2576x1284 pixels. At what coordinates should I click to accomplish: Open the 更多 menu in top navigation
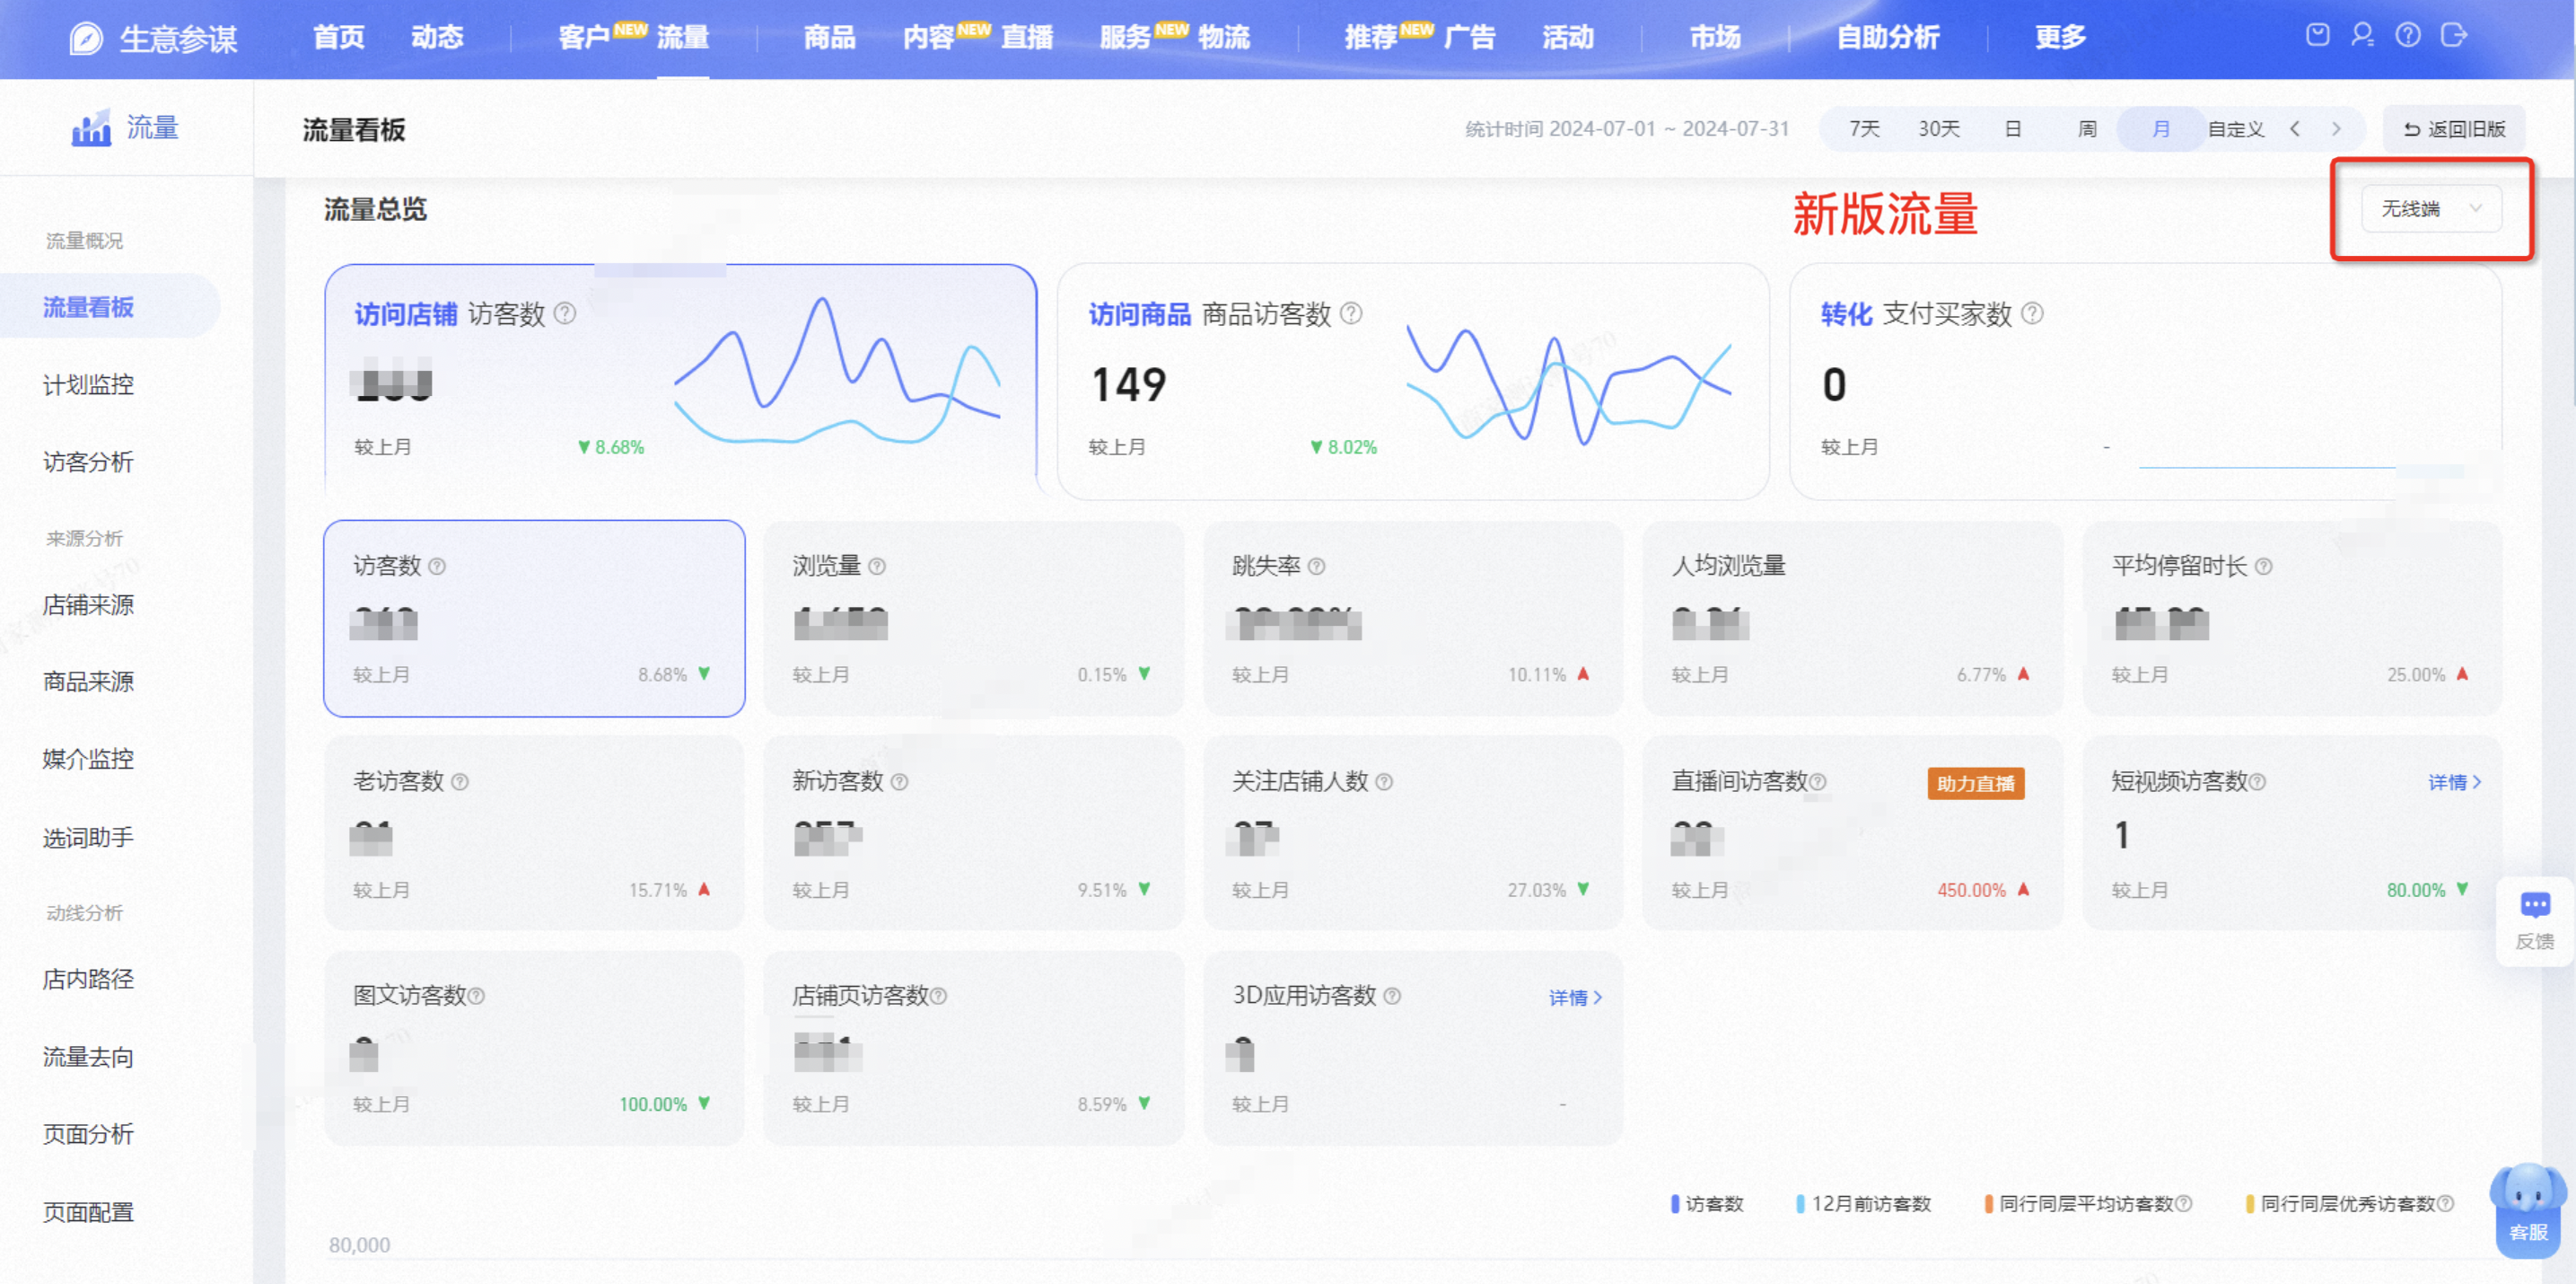2060,37
